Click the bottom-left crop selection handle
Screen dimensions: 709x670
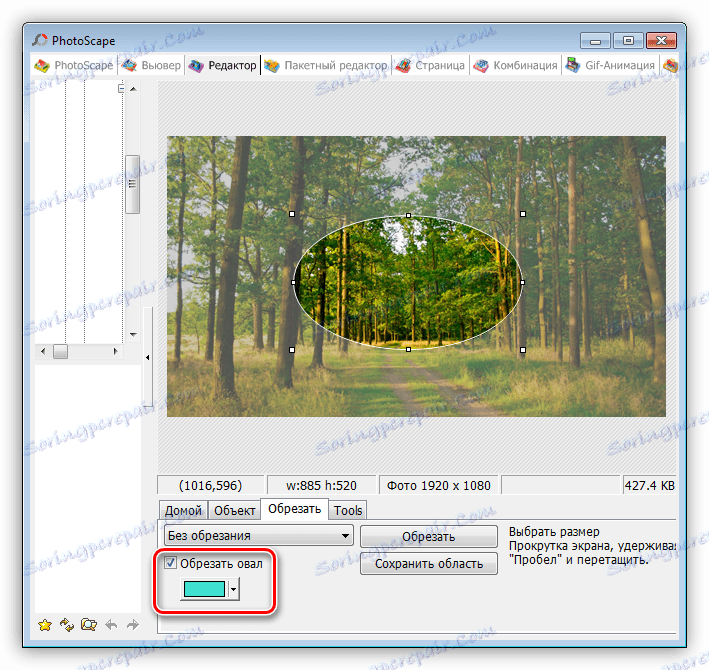[292, 350]
